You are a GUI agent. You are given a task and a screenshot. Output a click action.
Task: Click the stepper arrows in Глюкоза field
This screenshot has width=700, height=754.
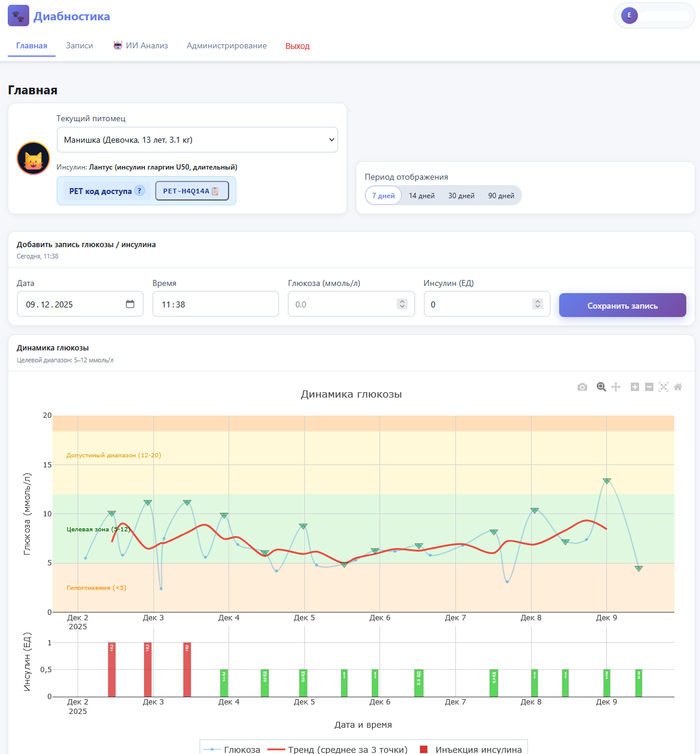click(x=402, y=305)
